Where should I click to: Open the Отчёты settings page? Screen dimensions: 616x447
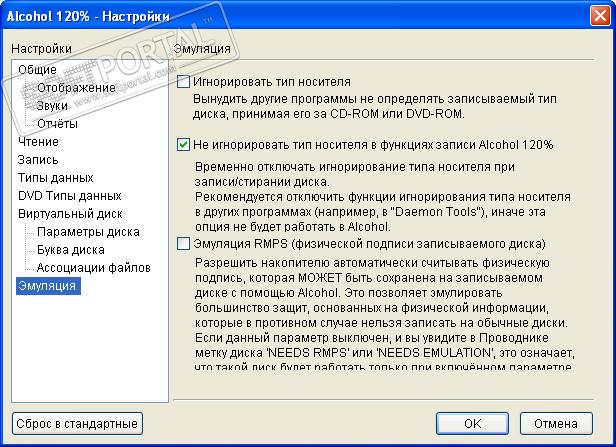pos(57,124)
